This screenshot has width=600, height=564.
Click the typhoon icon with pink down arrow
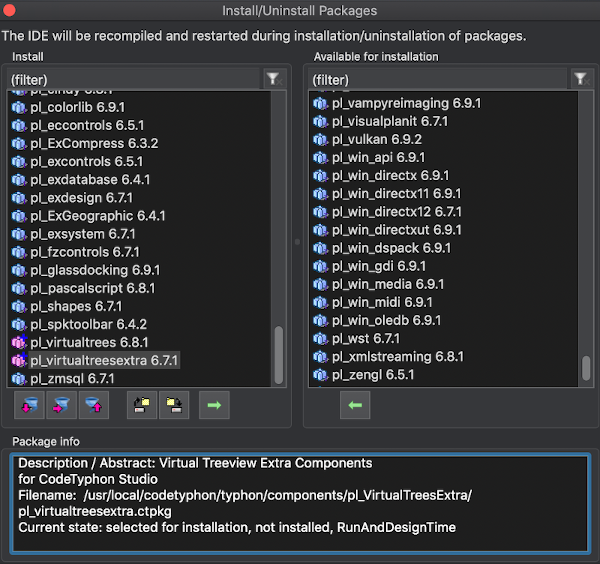click(29, 405)
